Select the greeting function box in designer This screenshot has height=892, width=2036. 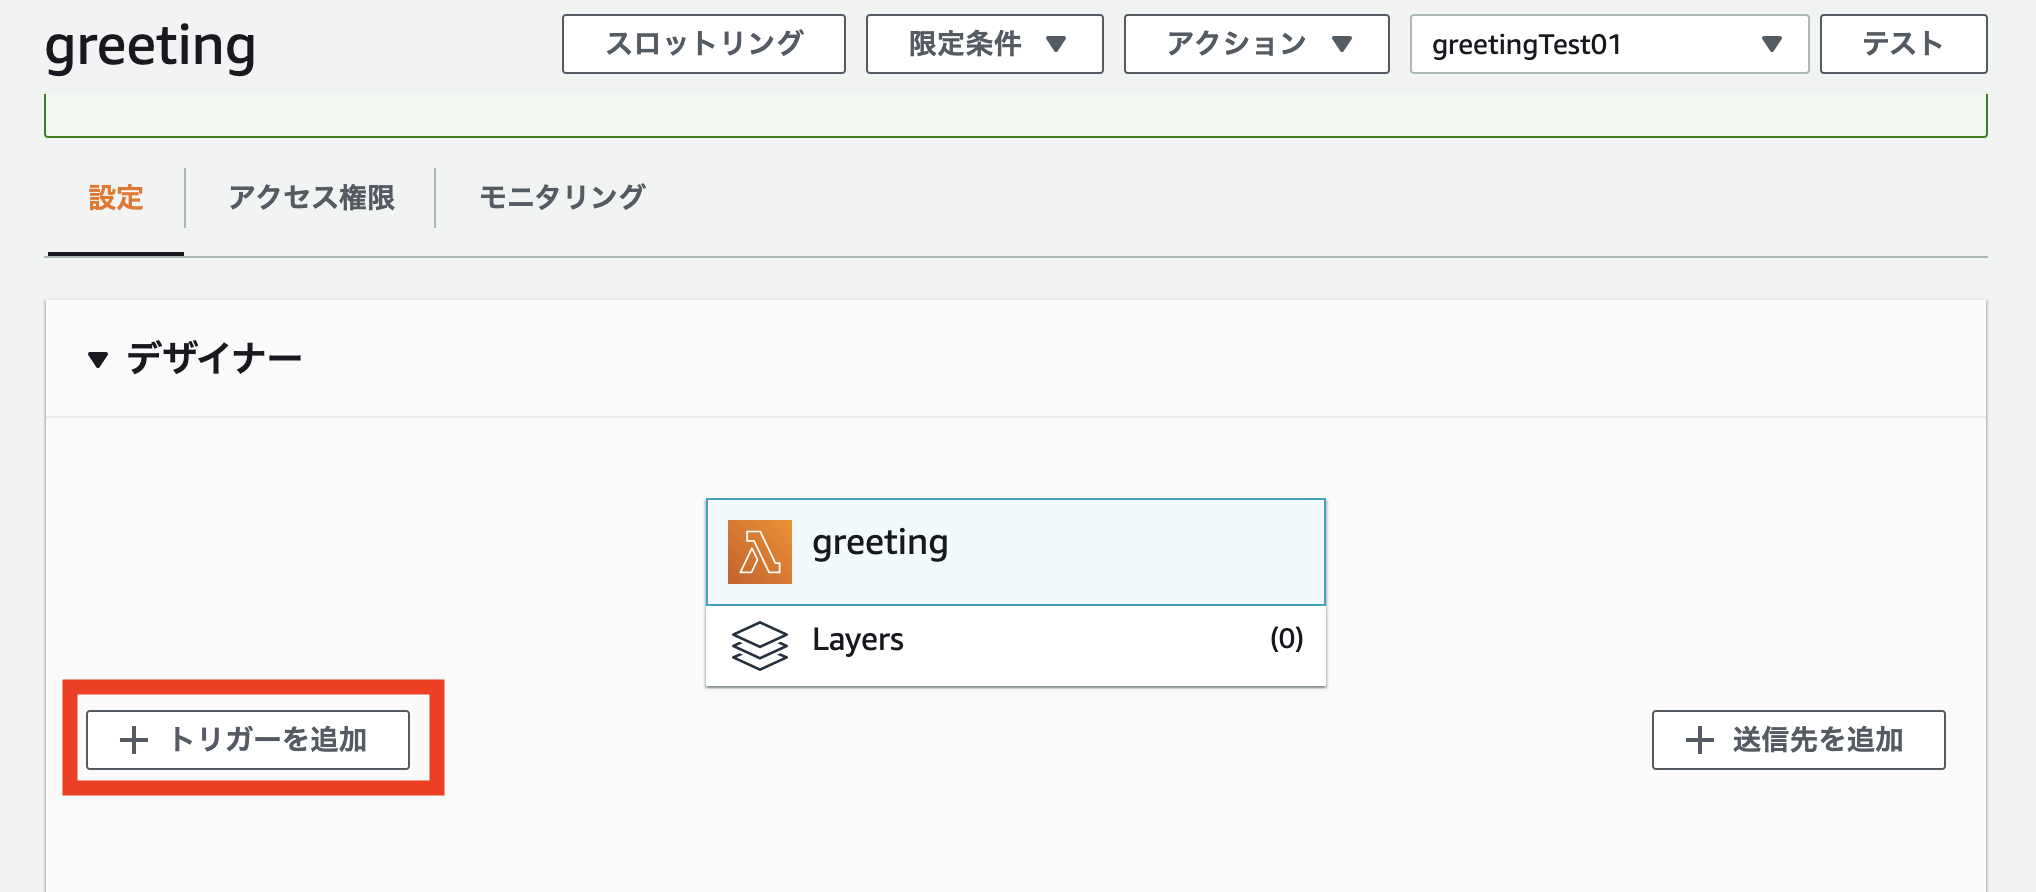coord(1016,552)
